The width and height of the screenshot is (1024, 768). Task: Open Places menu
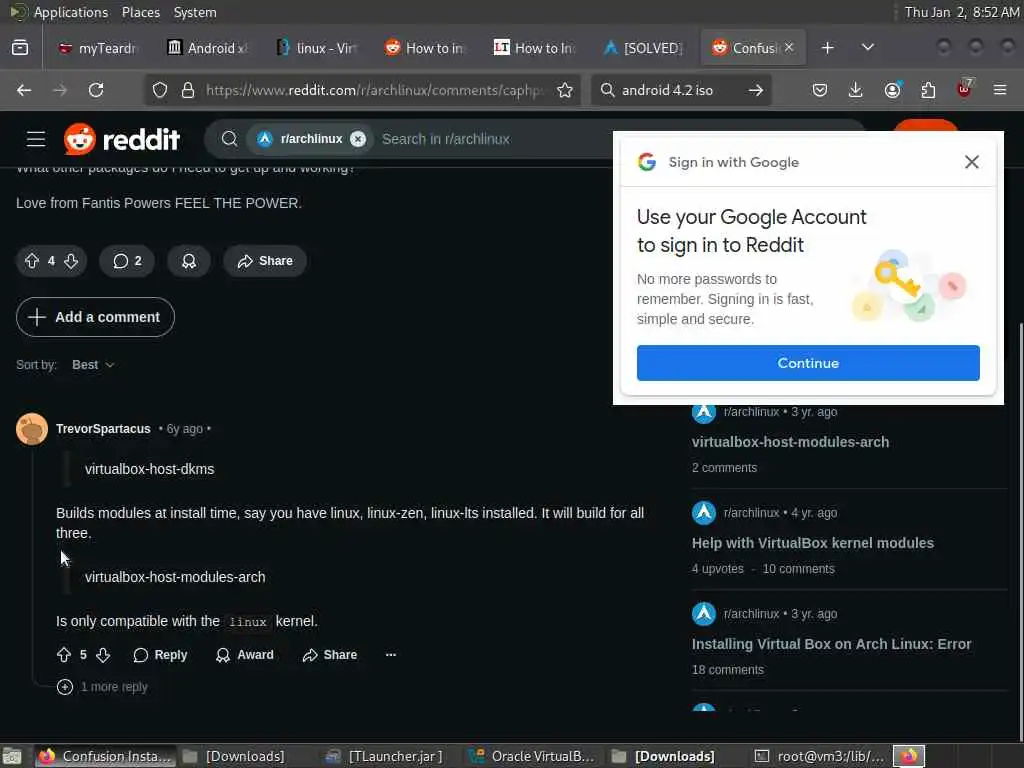coord(140,12)
